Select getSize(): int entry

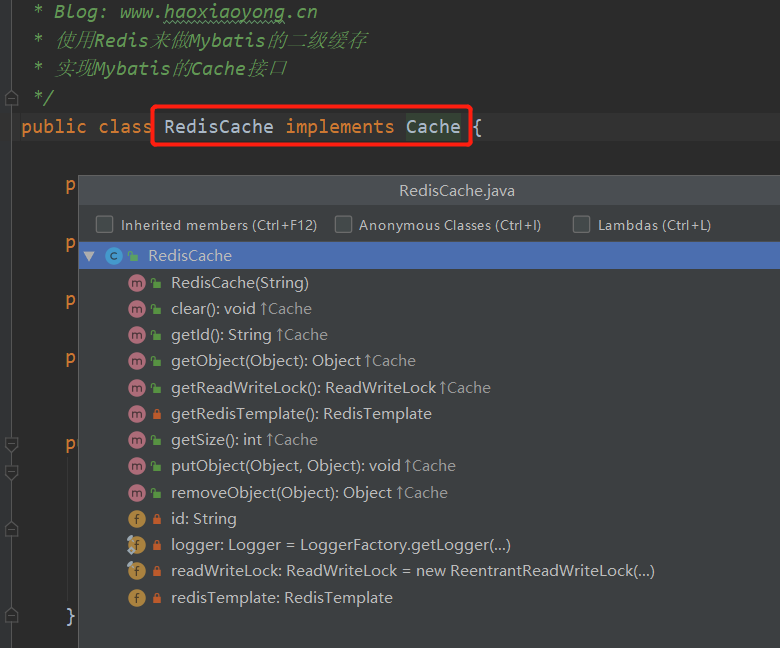pos(244,440)
